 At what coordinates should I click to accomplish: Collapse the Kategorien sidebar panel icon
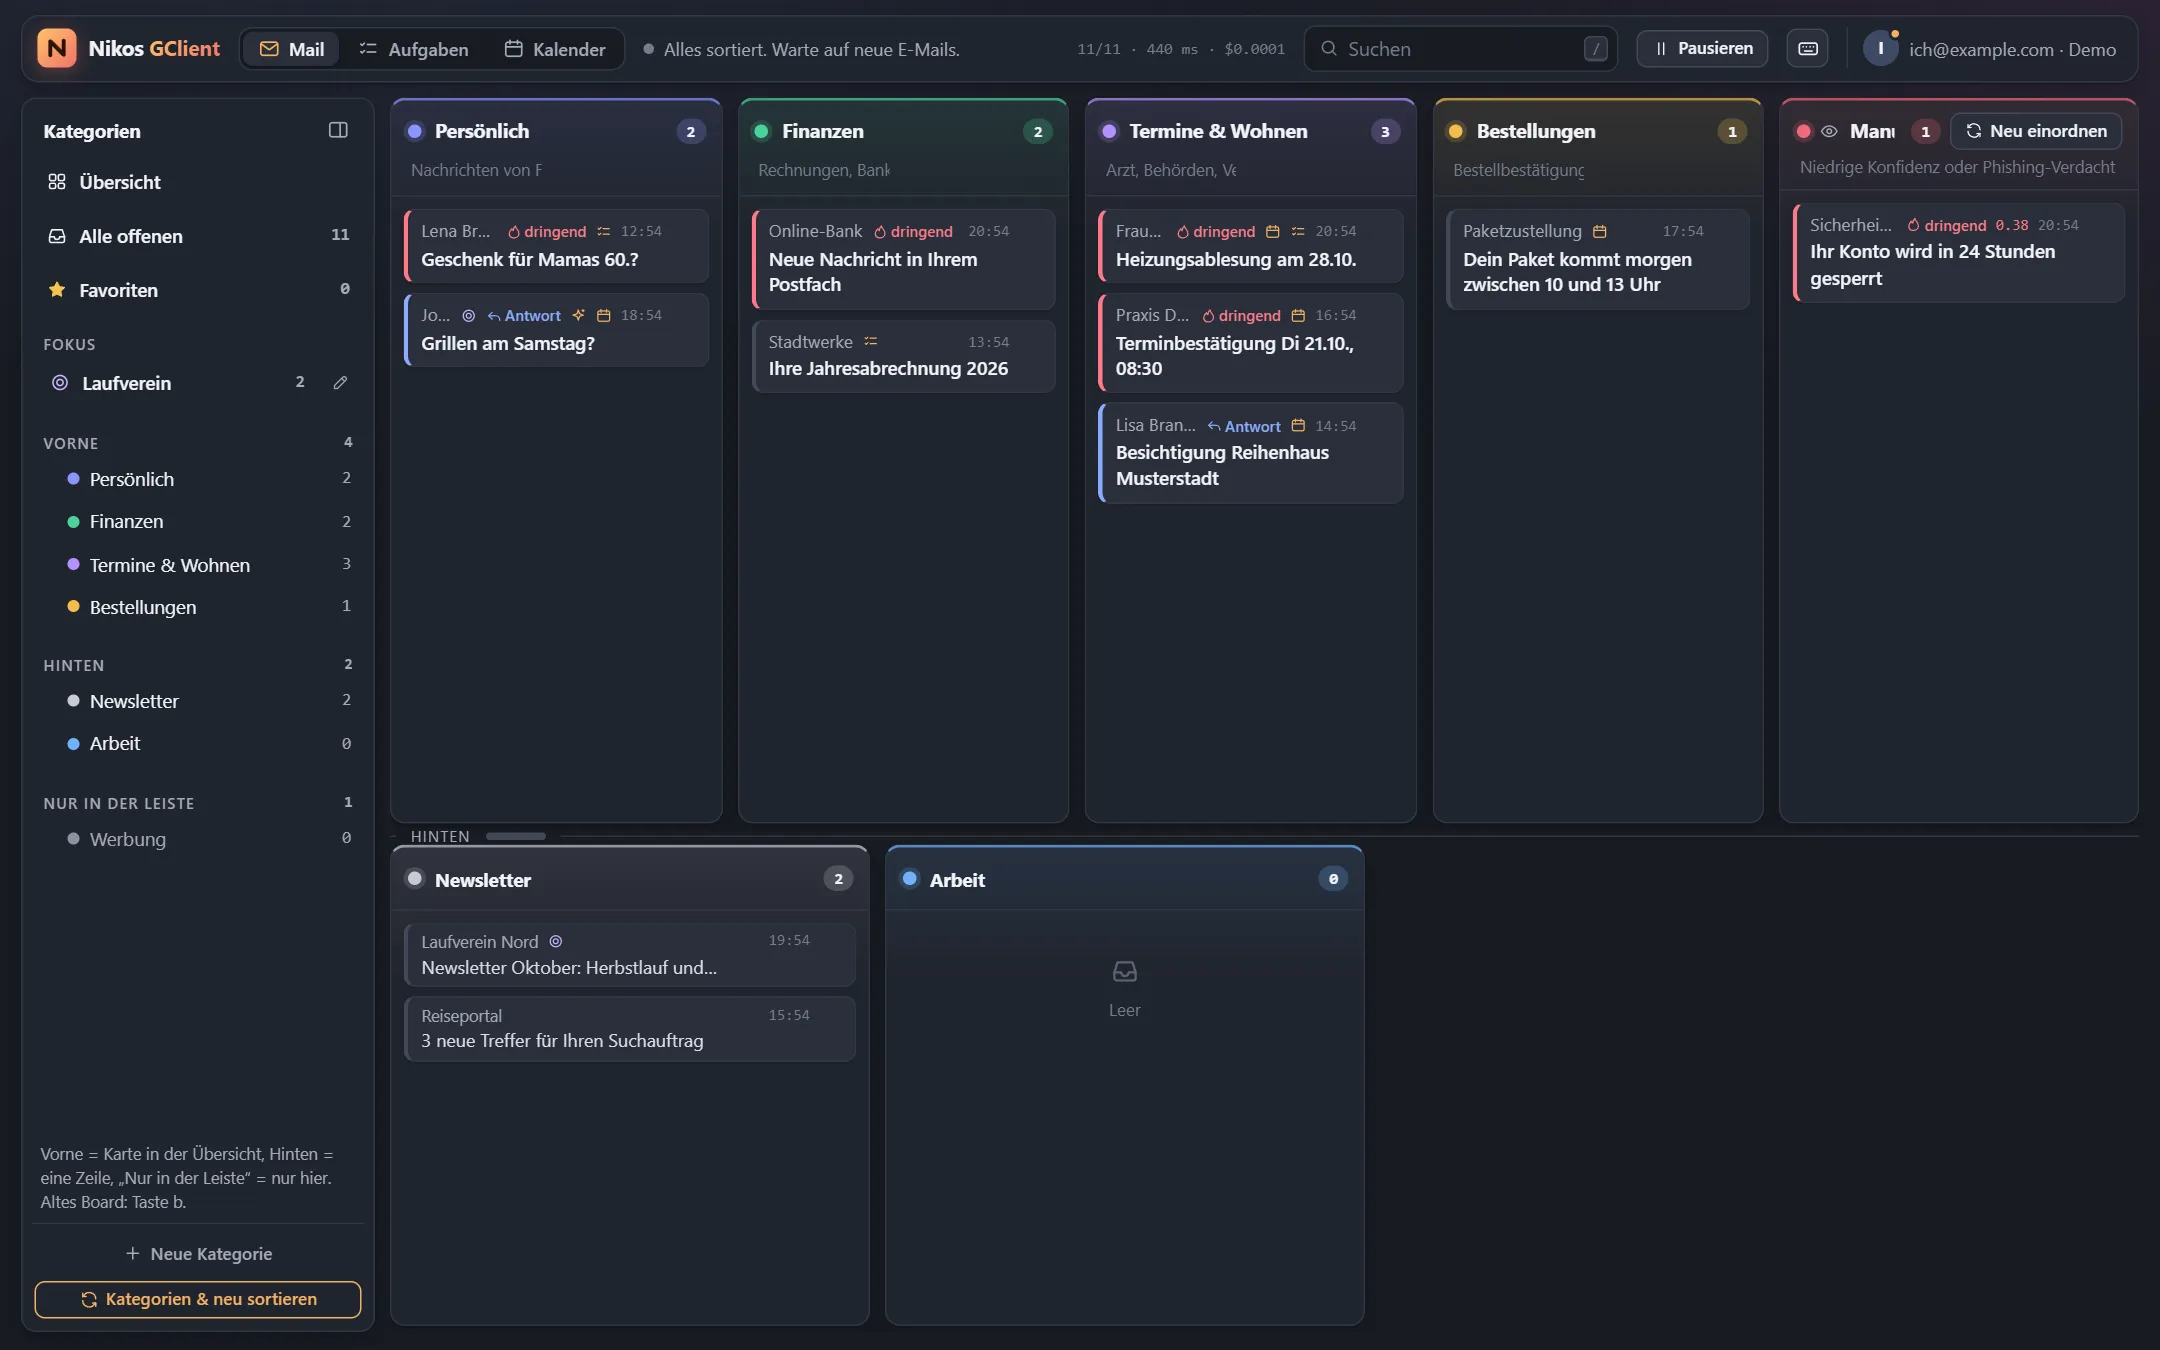(338, 130)
